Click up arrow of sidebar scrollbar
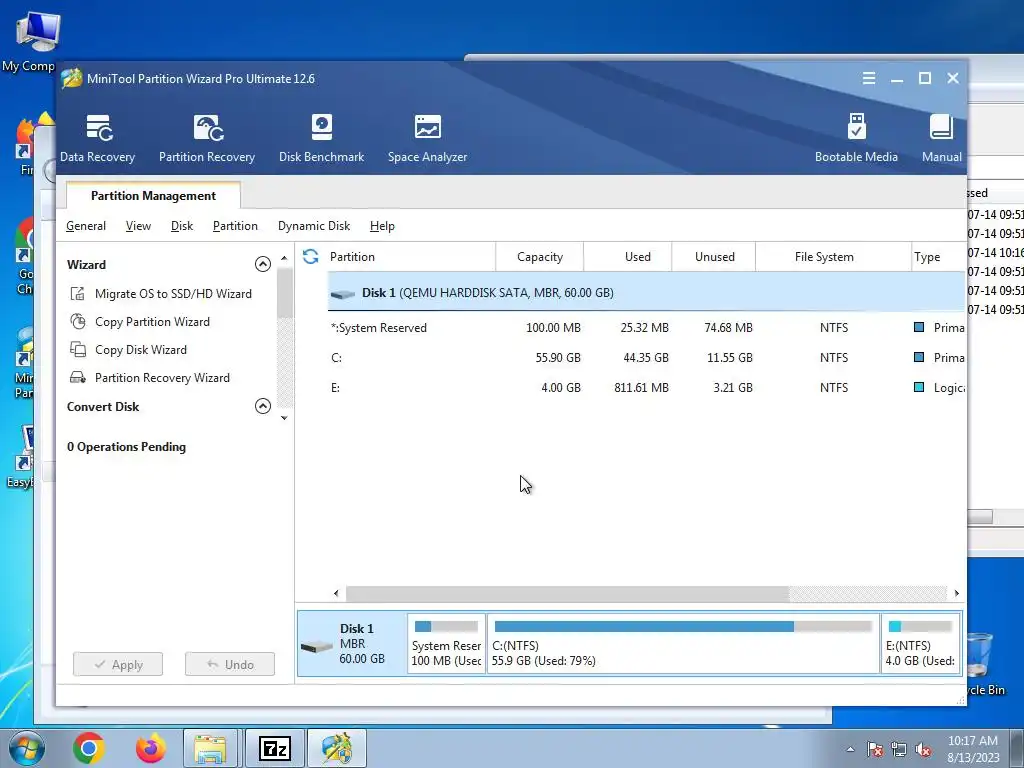This screenshot has width=1024, height=768. tap(284, 259)
